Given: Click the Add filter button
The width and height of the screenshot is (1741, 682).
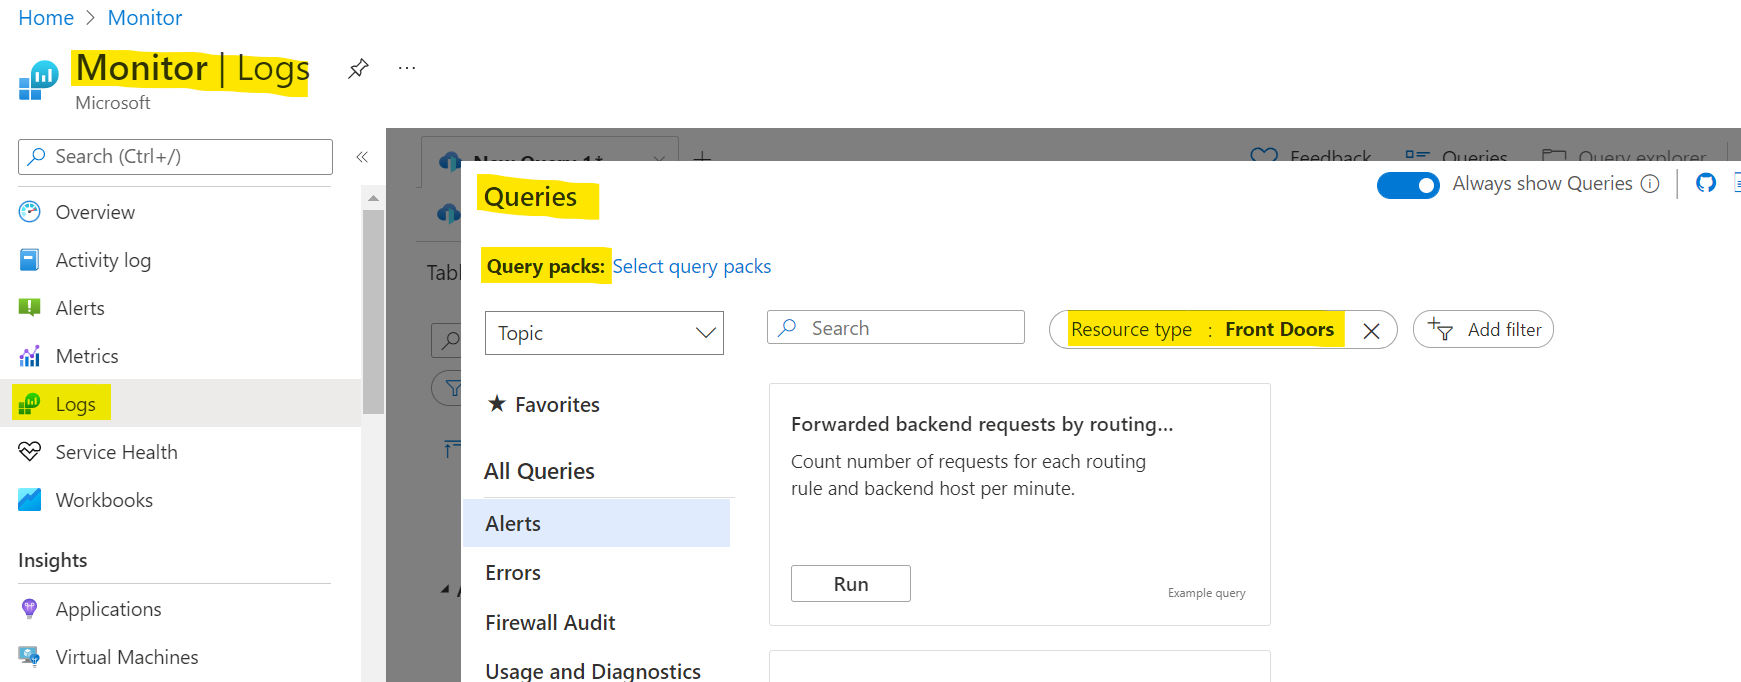Looking at the screenshot, I should coord(1483,330).
